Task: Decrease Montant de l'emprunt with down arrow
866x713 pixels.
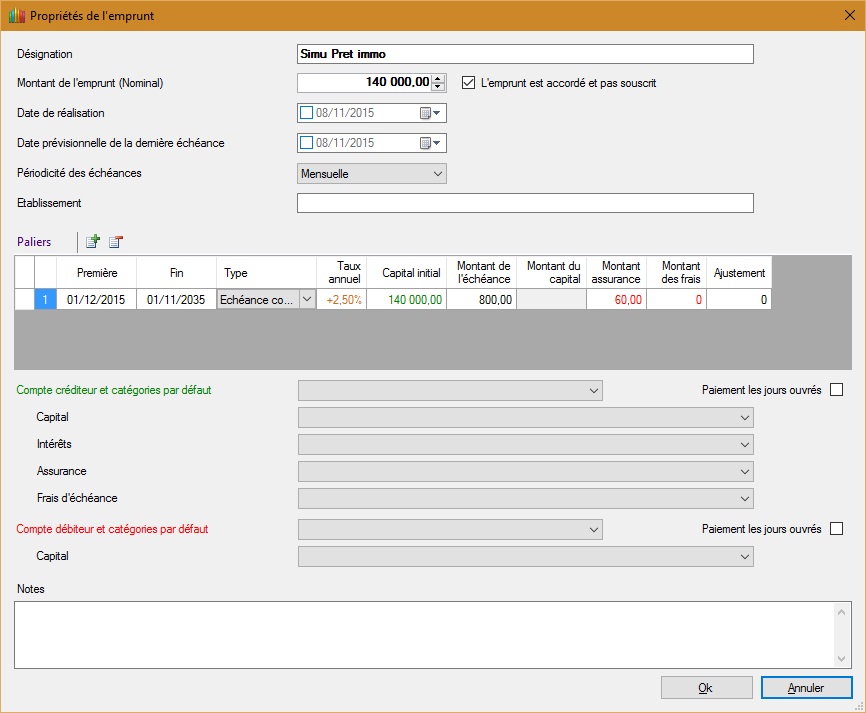Action: 437,87
